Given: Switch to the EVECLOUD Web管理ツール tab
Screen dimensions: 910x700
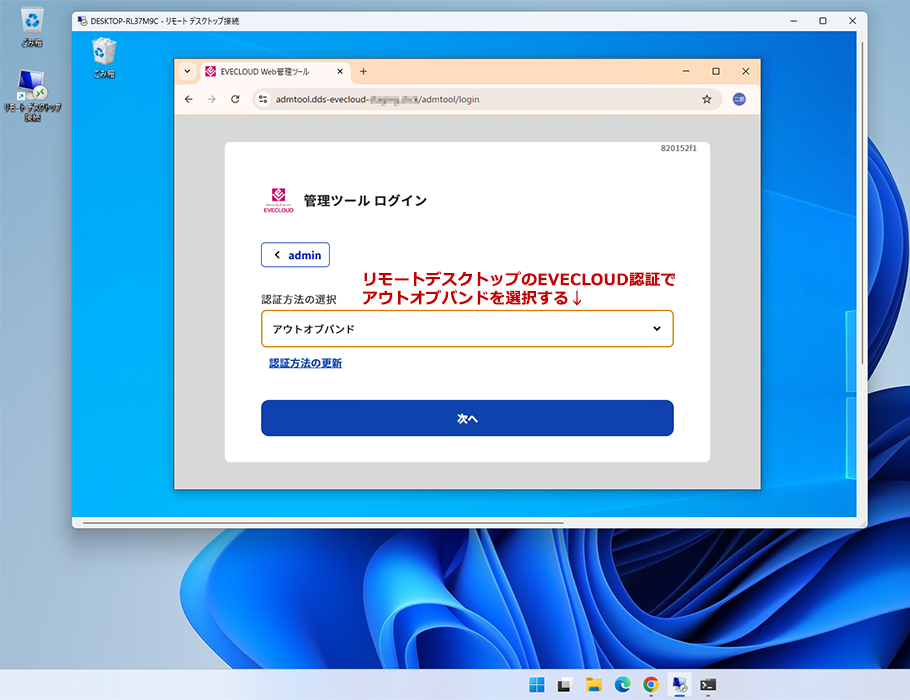Looking at the screenshot, I should [265, 72].
